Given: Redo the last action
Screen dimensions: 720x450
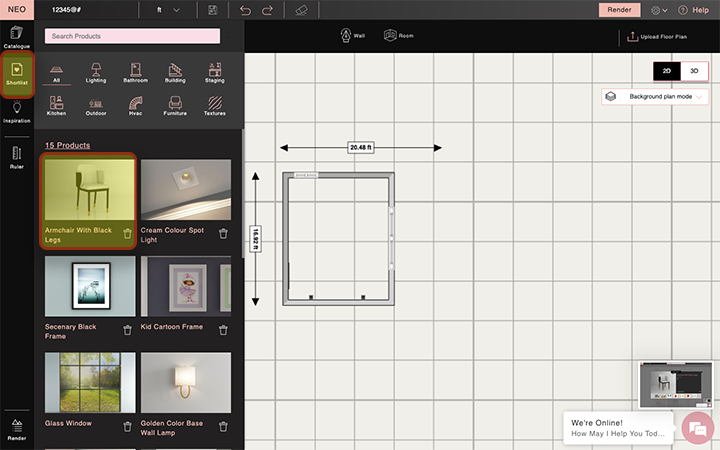Looking at the screenshot, I should point(267,10).
